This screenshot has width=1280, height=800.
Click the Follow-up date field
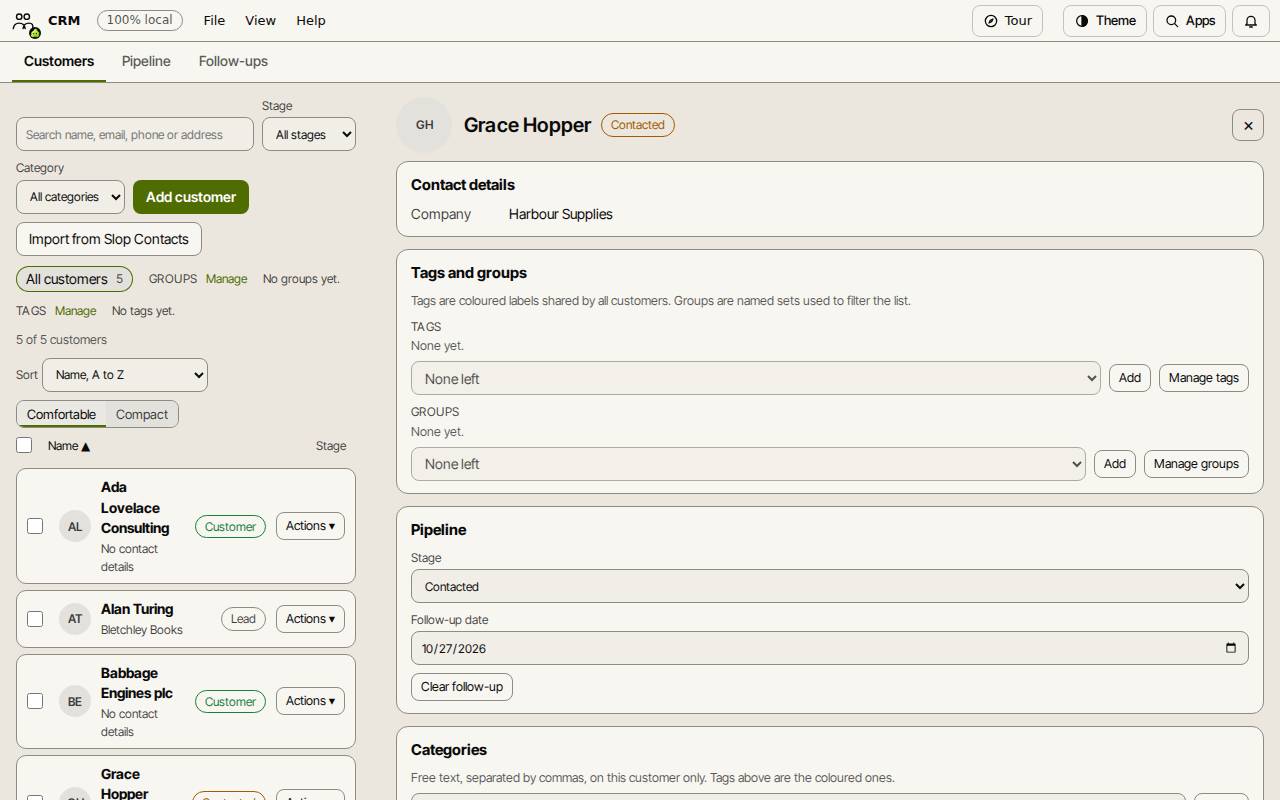[x=830, y=648]
